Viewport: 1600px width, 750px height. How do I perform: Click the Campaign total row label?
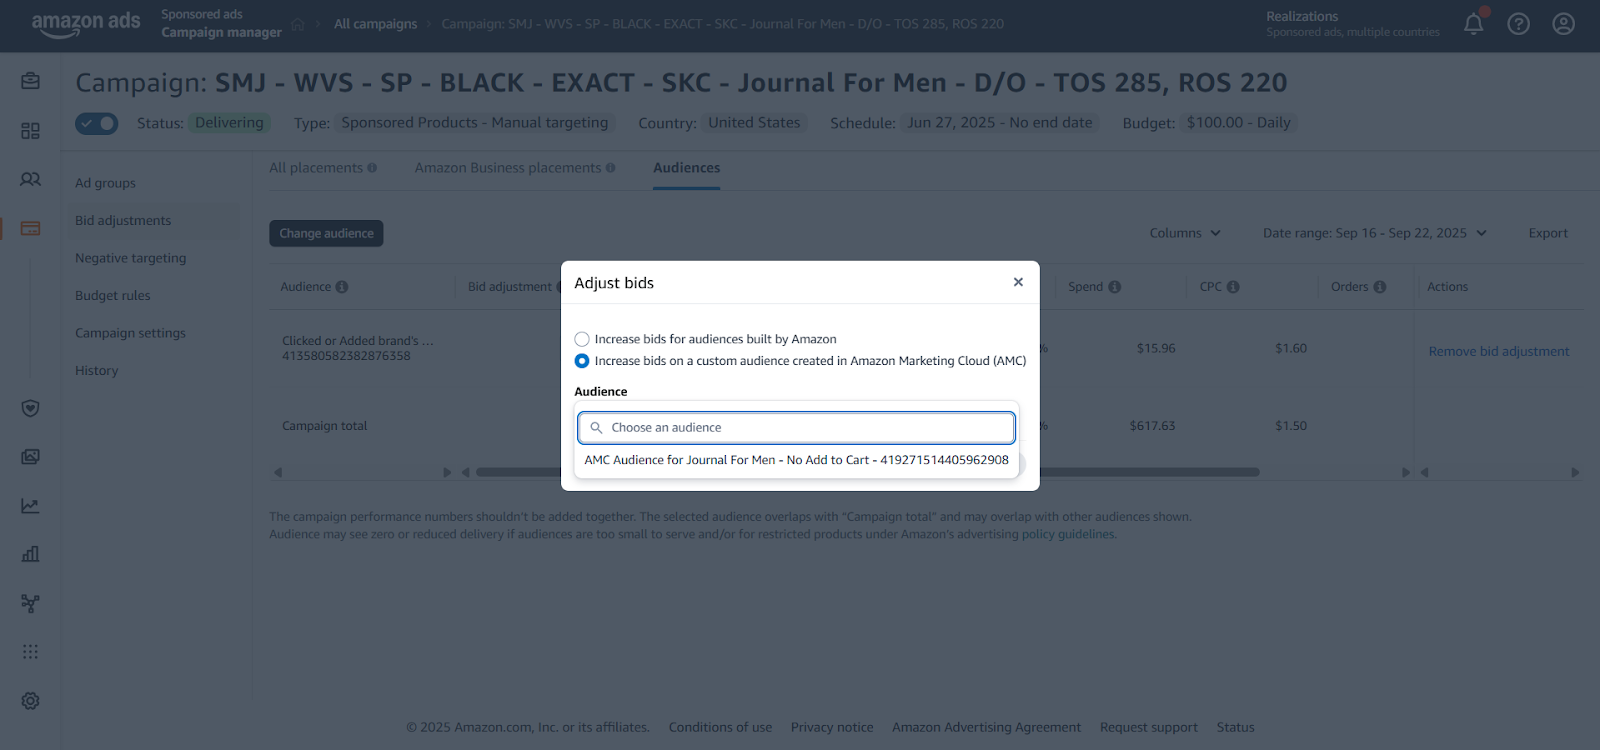[x=325, y=426]
